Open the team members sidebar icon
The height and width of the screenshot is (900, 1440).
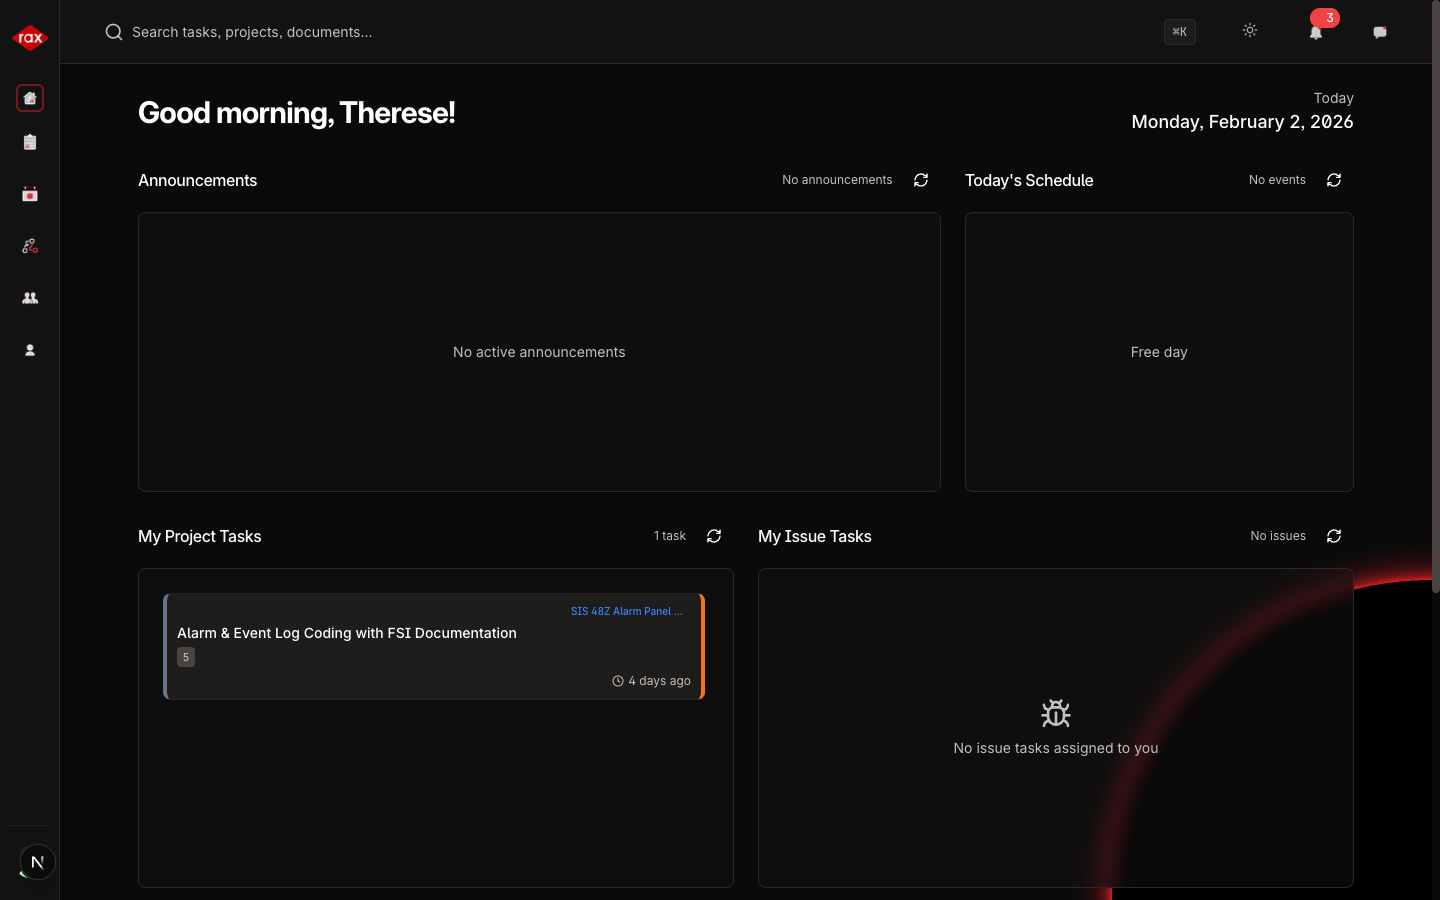(x=30, y=298)
